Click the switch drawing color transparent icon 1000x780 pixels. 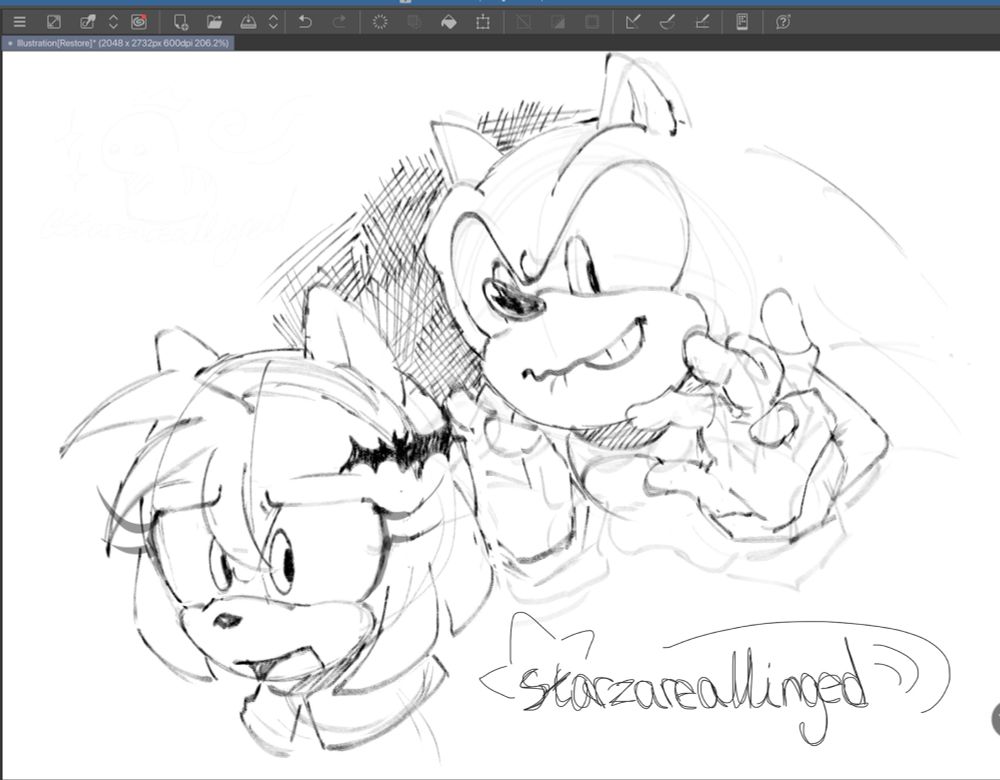pos(54,22)
